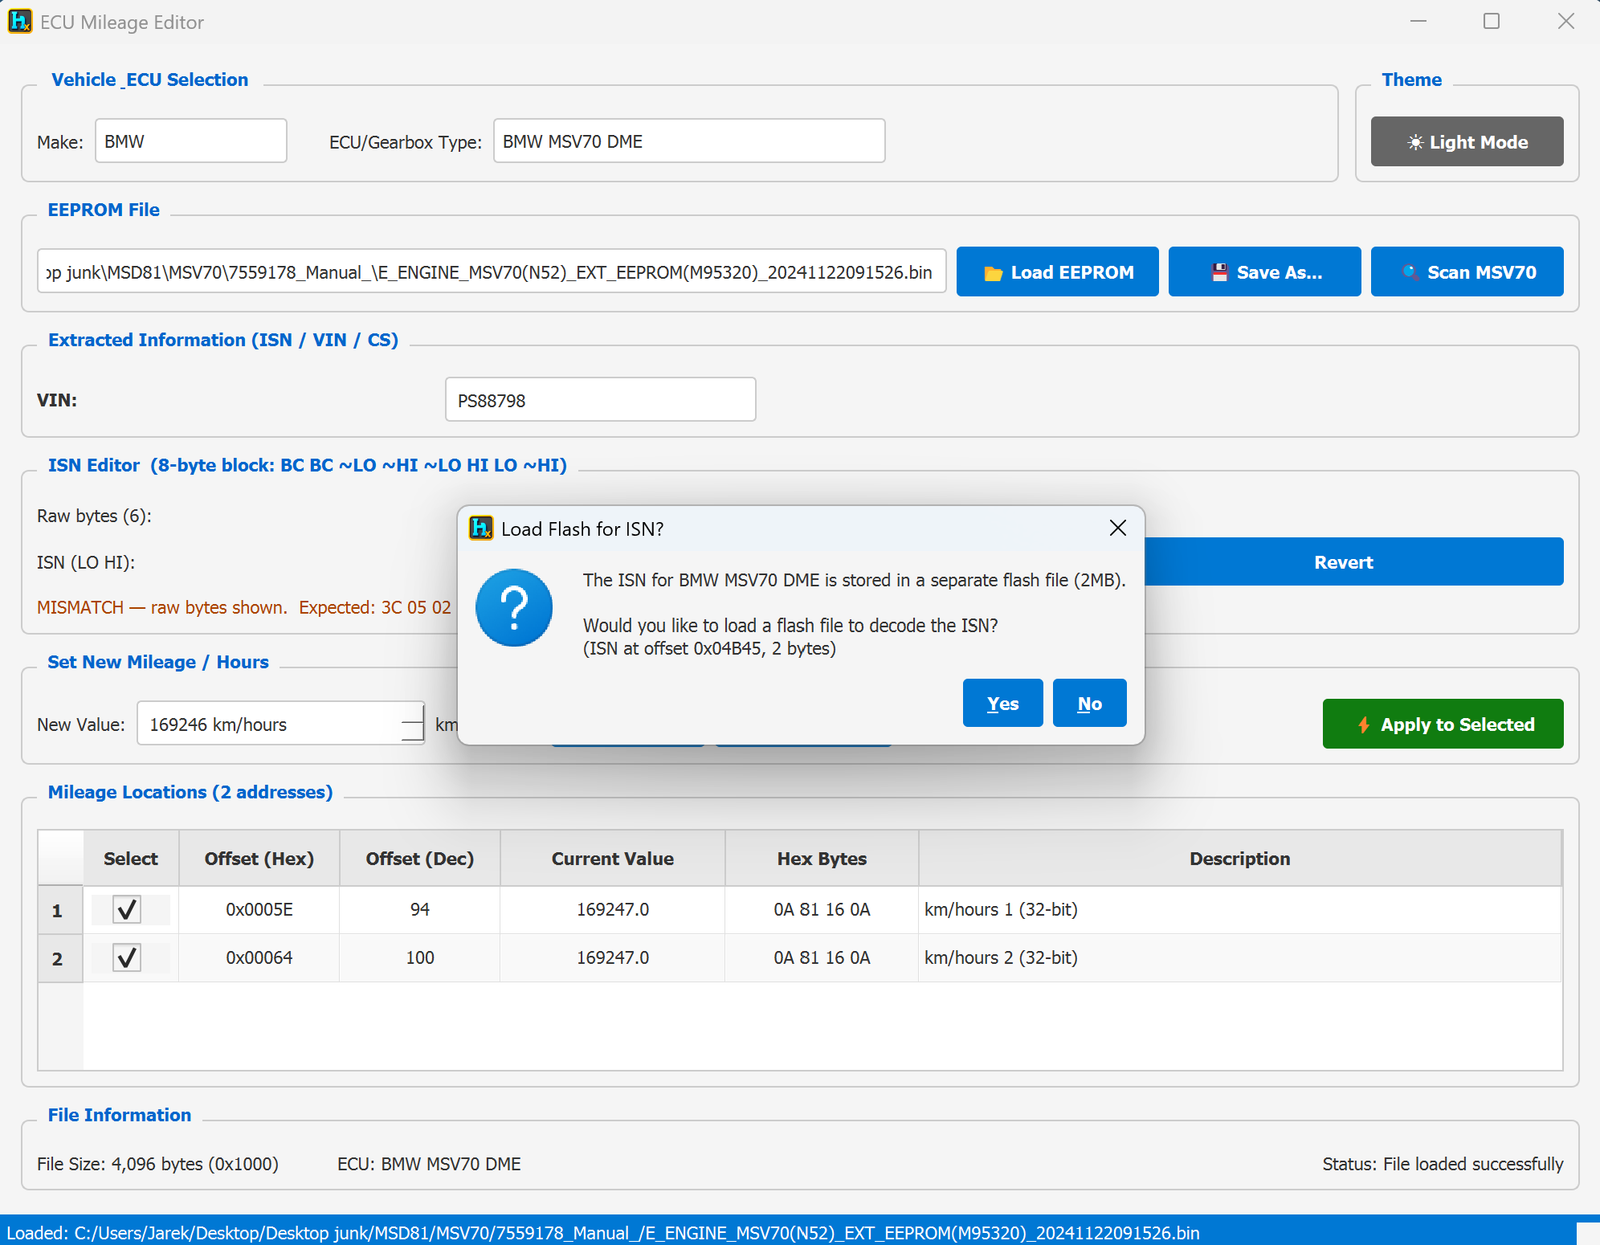Click File Size: 4,096 bytes text

(158, 1164)
